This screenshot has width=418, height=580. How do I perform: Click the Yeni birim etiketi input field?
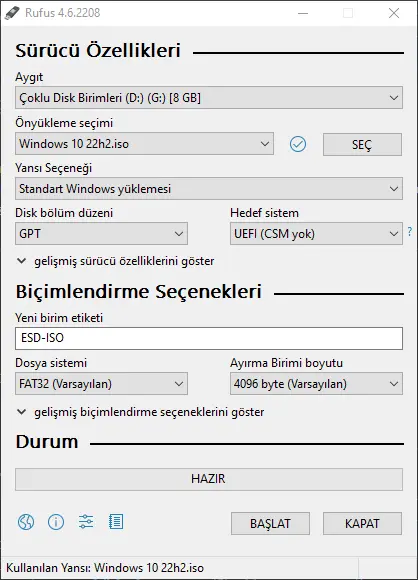209,338
